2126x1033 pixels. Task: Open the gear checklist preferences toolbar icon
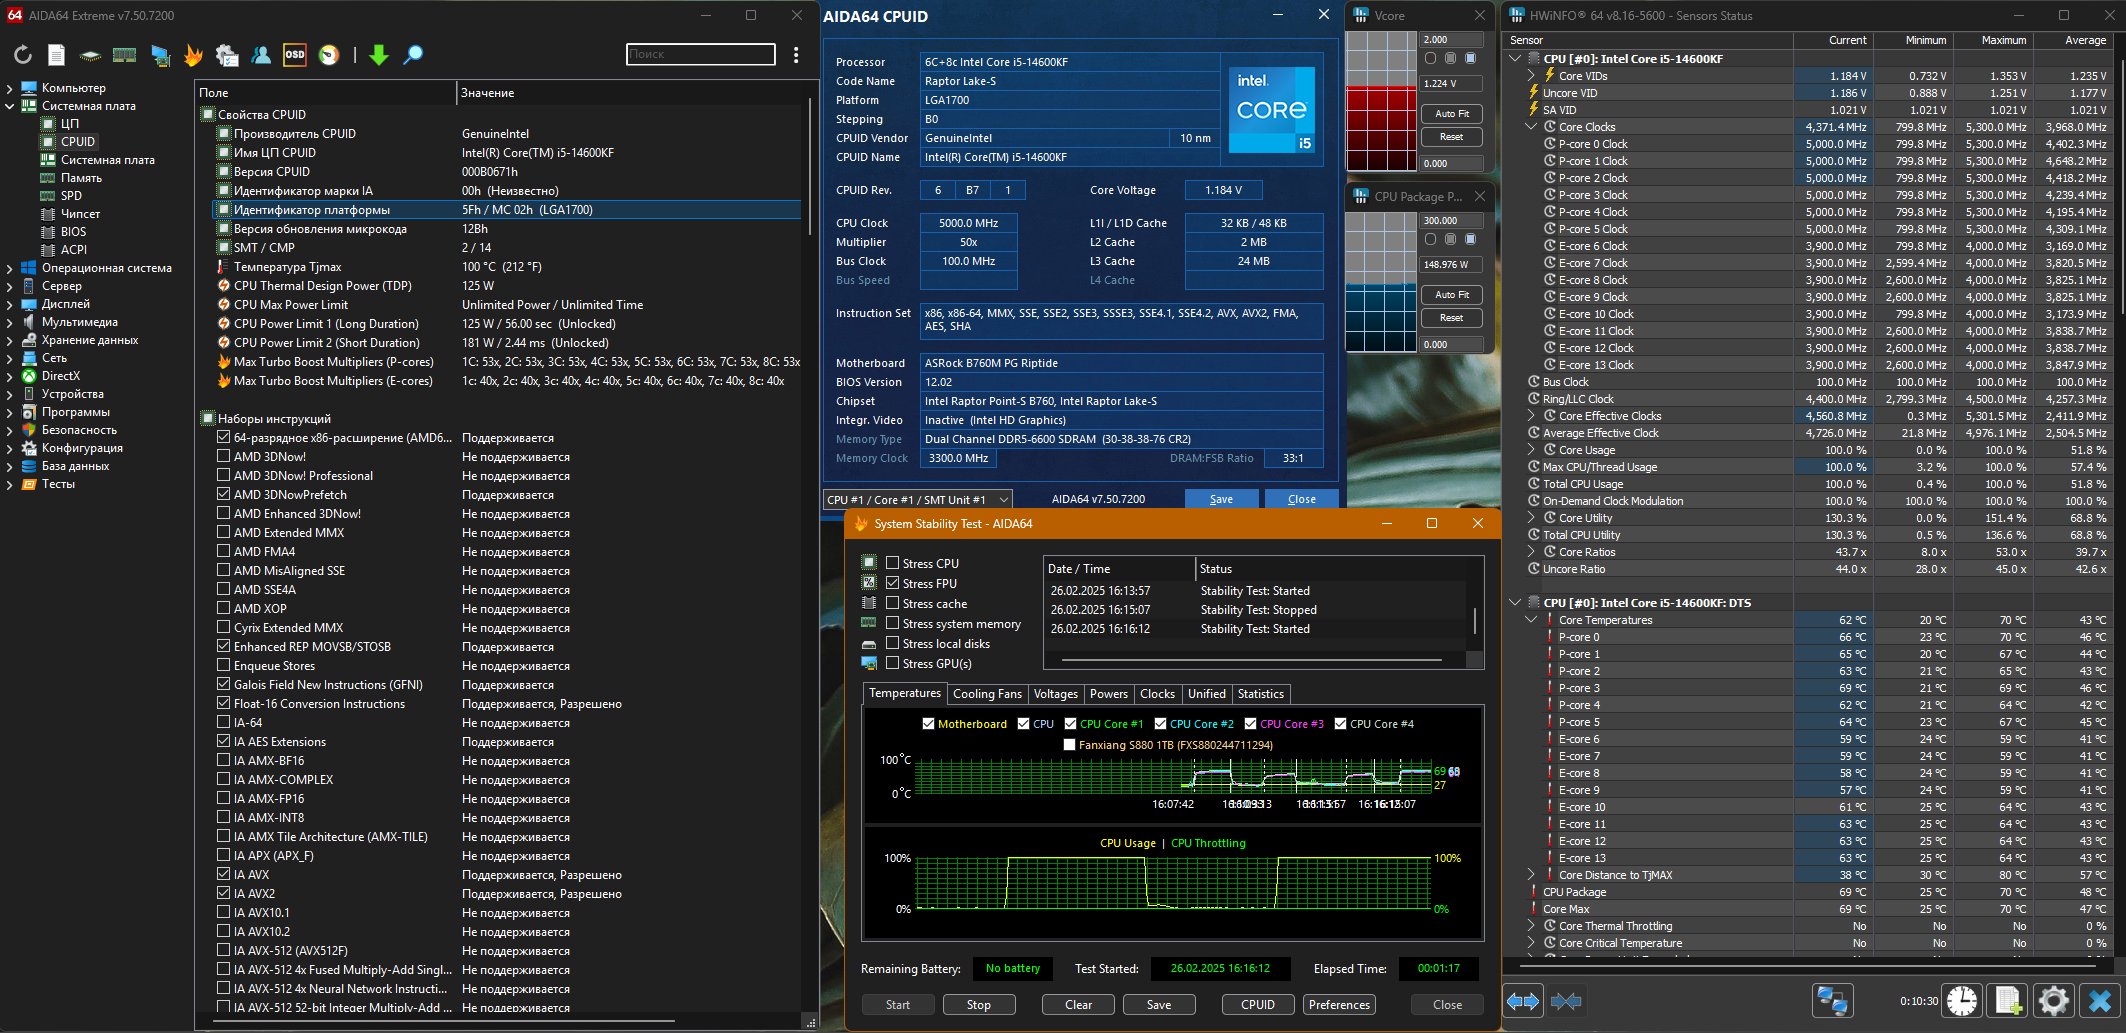(x=227, y=55)
